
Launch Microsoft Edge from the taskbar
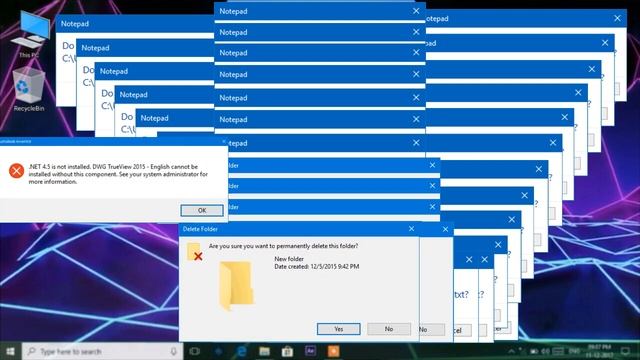tap(242, 351)
